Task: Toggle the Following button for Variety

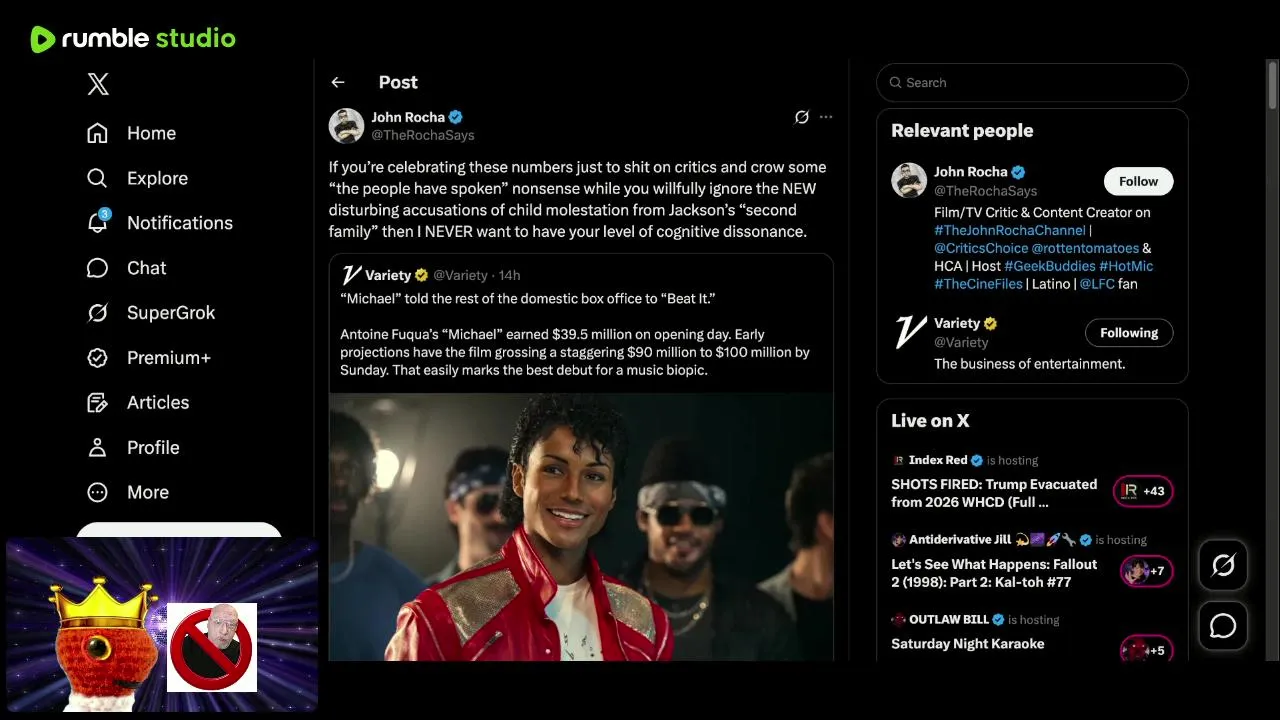Action: (1129, 333)
